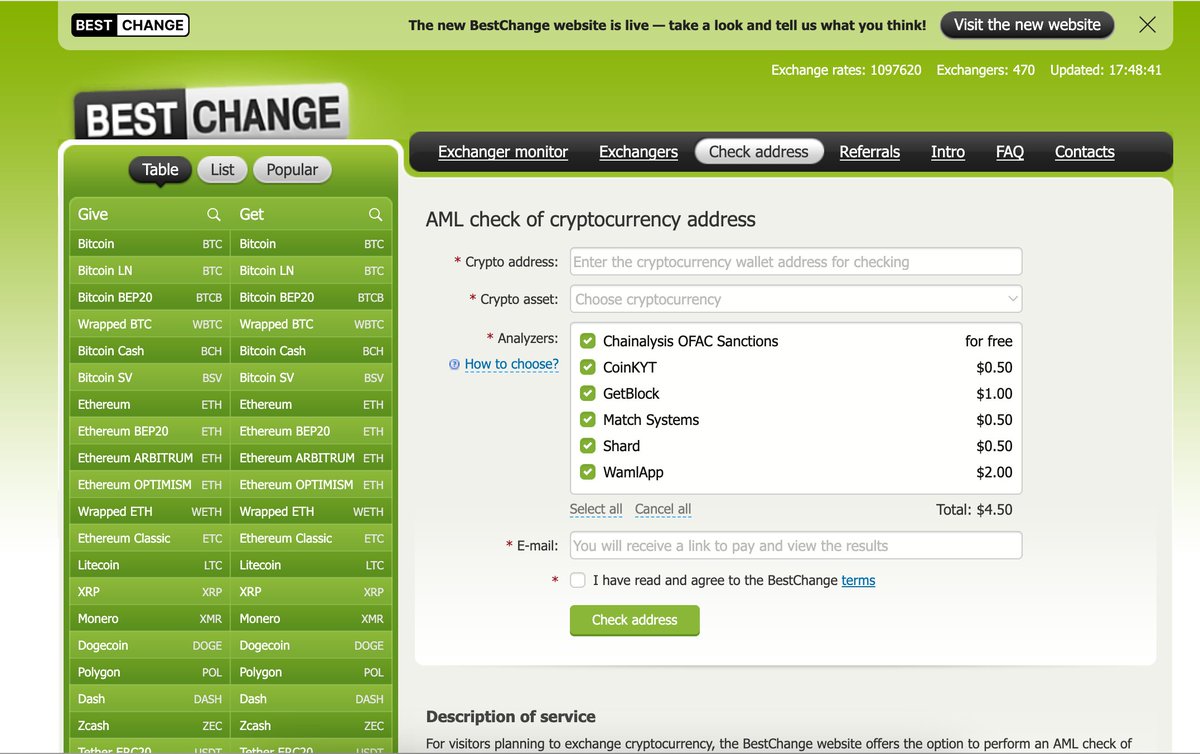Select Dash in the Get column
Viewport: 1200px width, 754px height.
click(x=311, y=699)
